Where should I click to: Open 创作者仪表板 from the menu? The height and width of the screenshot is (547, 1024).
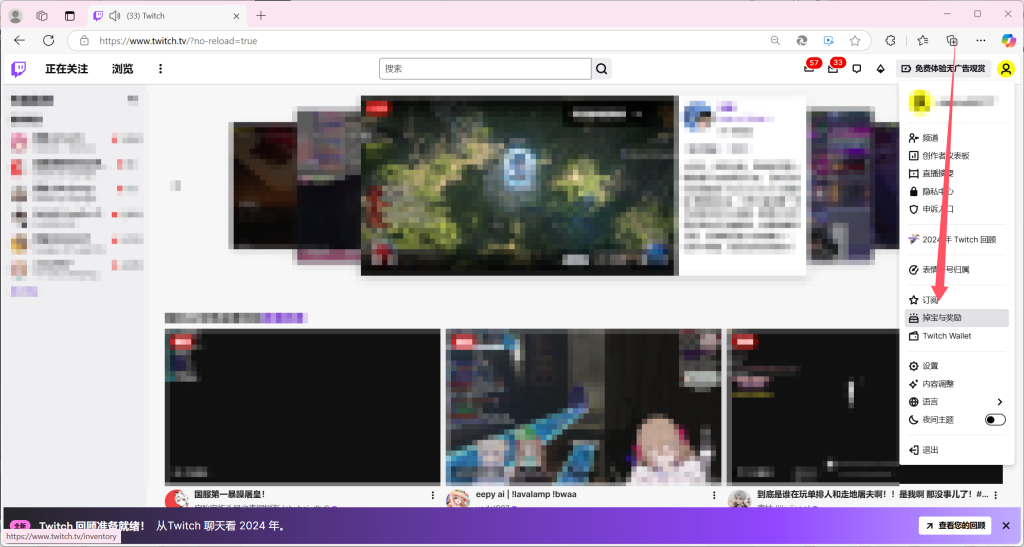point(956,155)
